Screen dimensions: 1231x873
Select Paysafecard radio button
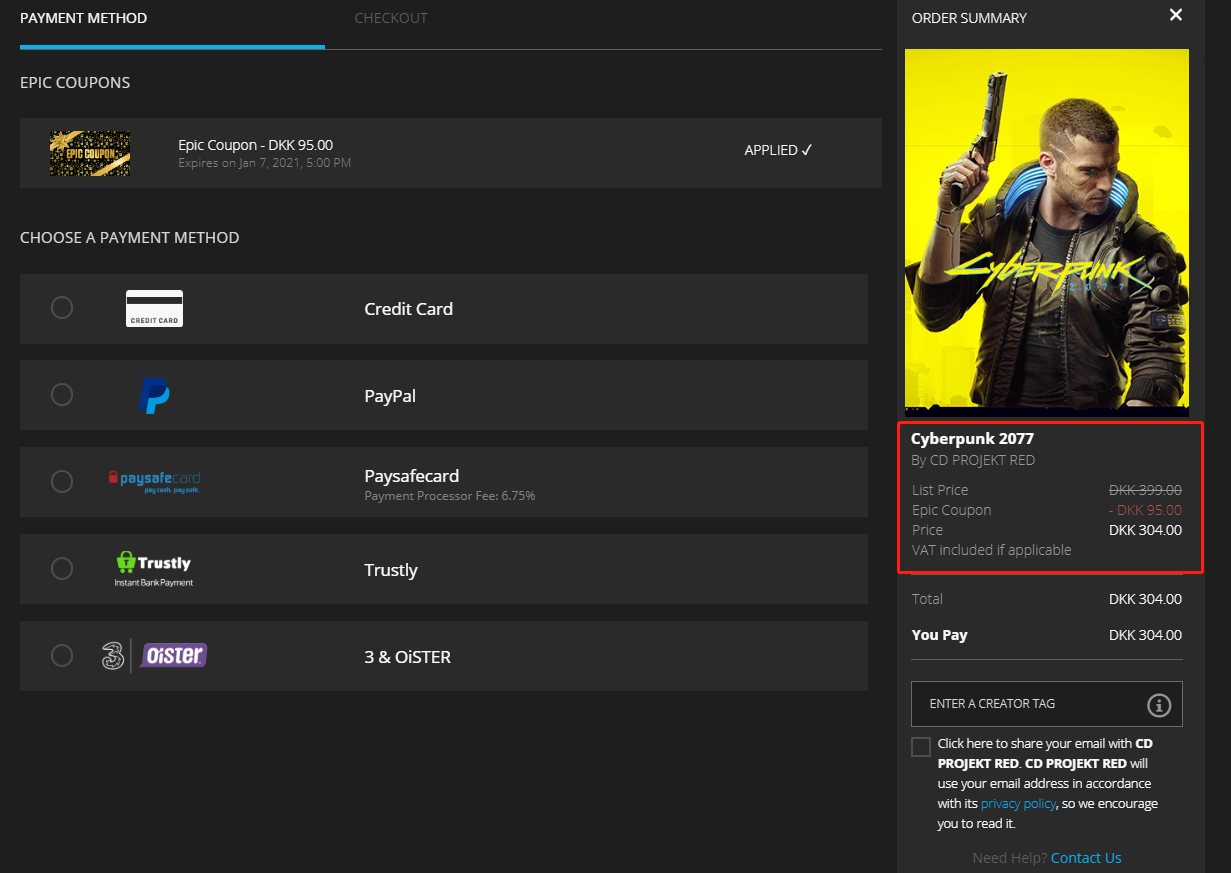tap(62, 482)
